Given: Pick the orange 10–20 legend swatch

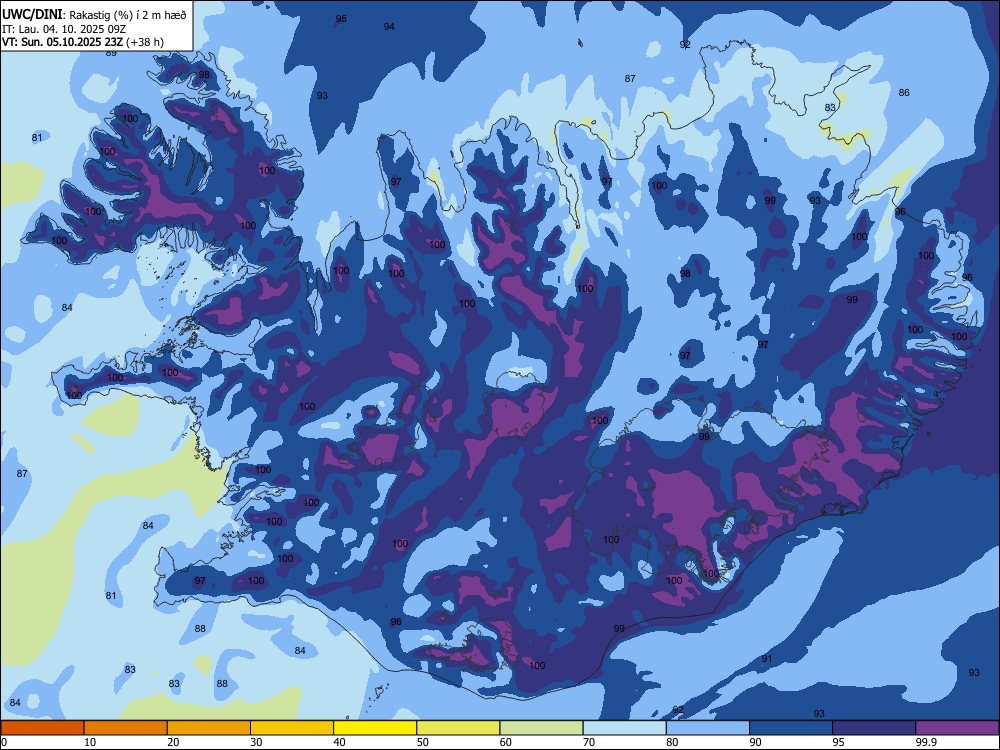Looking at the screenshot, I should tap(126, 728).
